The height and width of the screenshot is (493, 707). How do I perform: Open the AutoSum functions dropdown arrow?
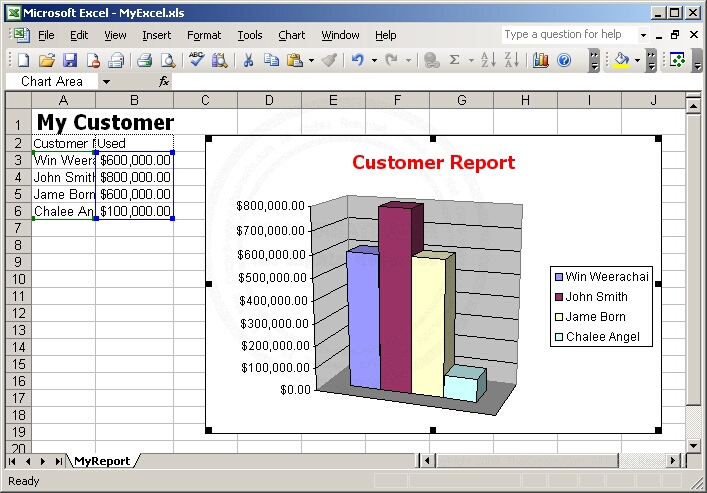(471, 60)
